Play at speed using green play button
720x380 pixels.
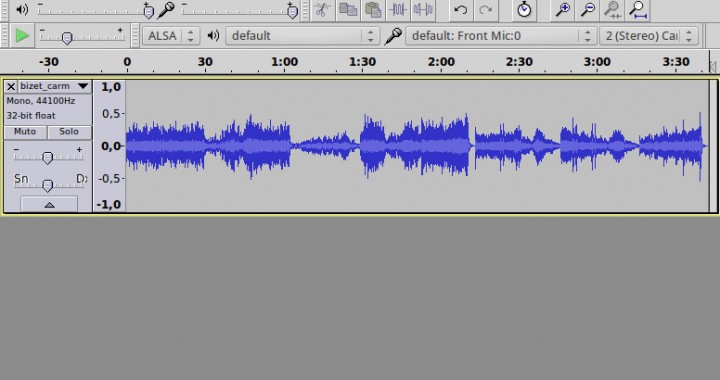pos(22,35)
